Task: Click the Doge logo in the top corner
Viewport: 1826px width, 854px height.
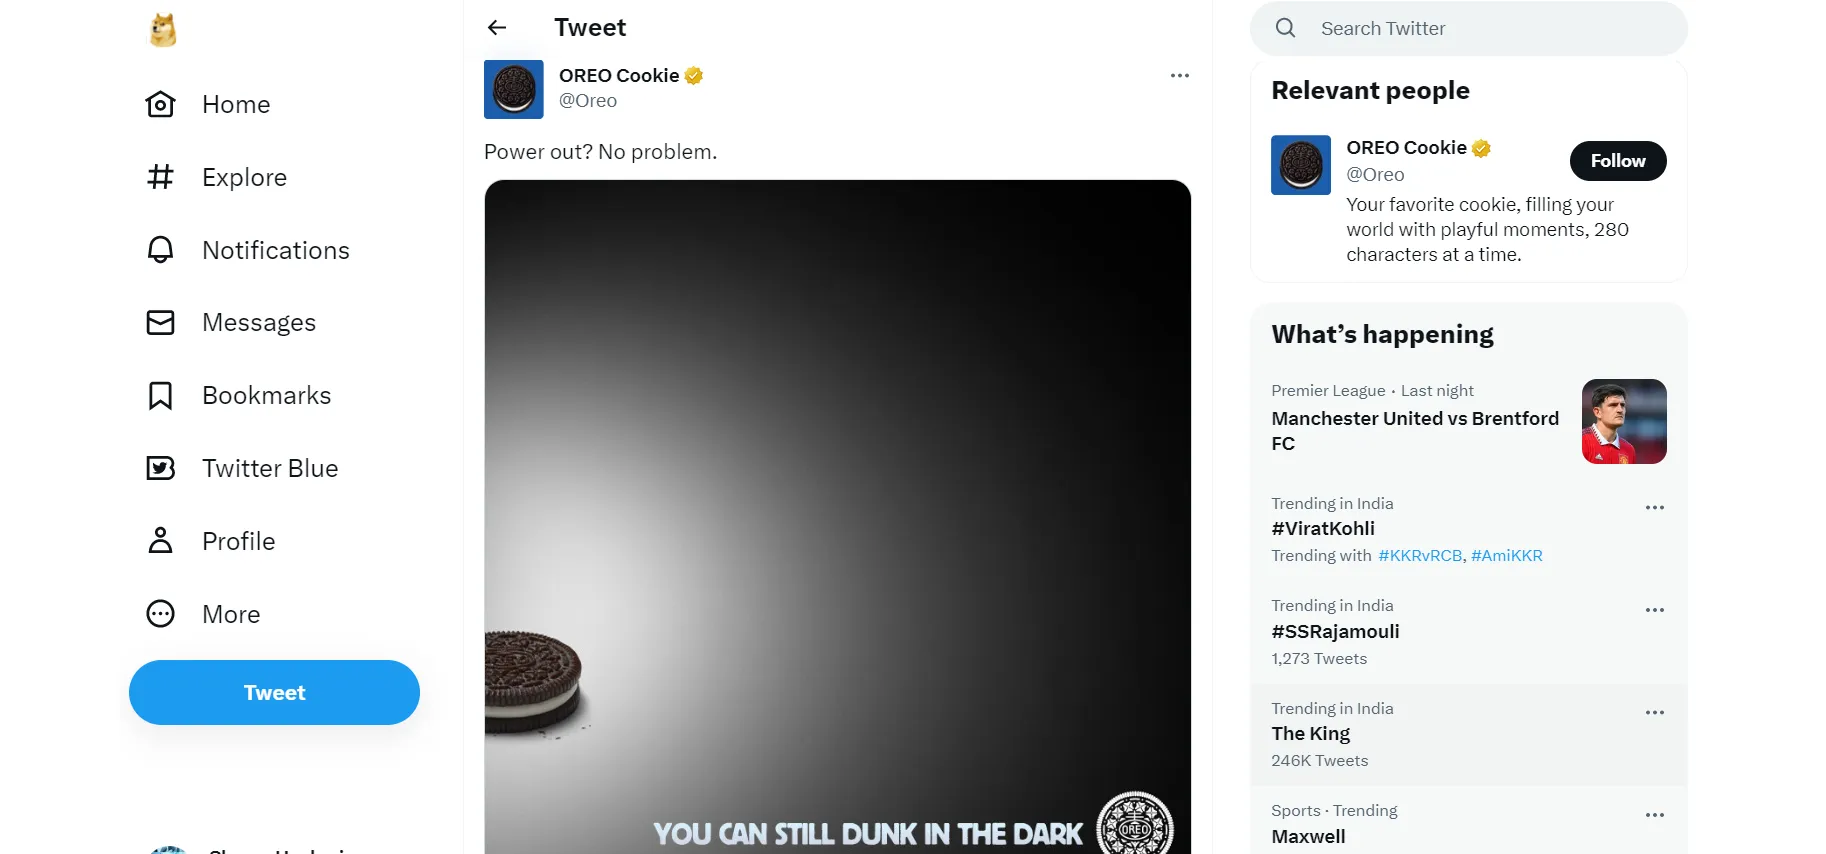Action: click(161, 30)
